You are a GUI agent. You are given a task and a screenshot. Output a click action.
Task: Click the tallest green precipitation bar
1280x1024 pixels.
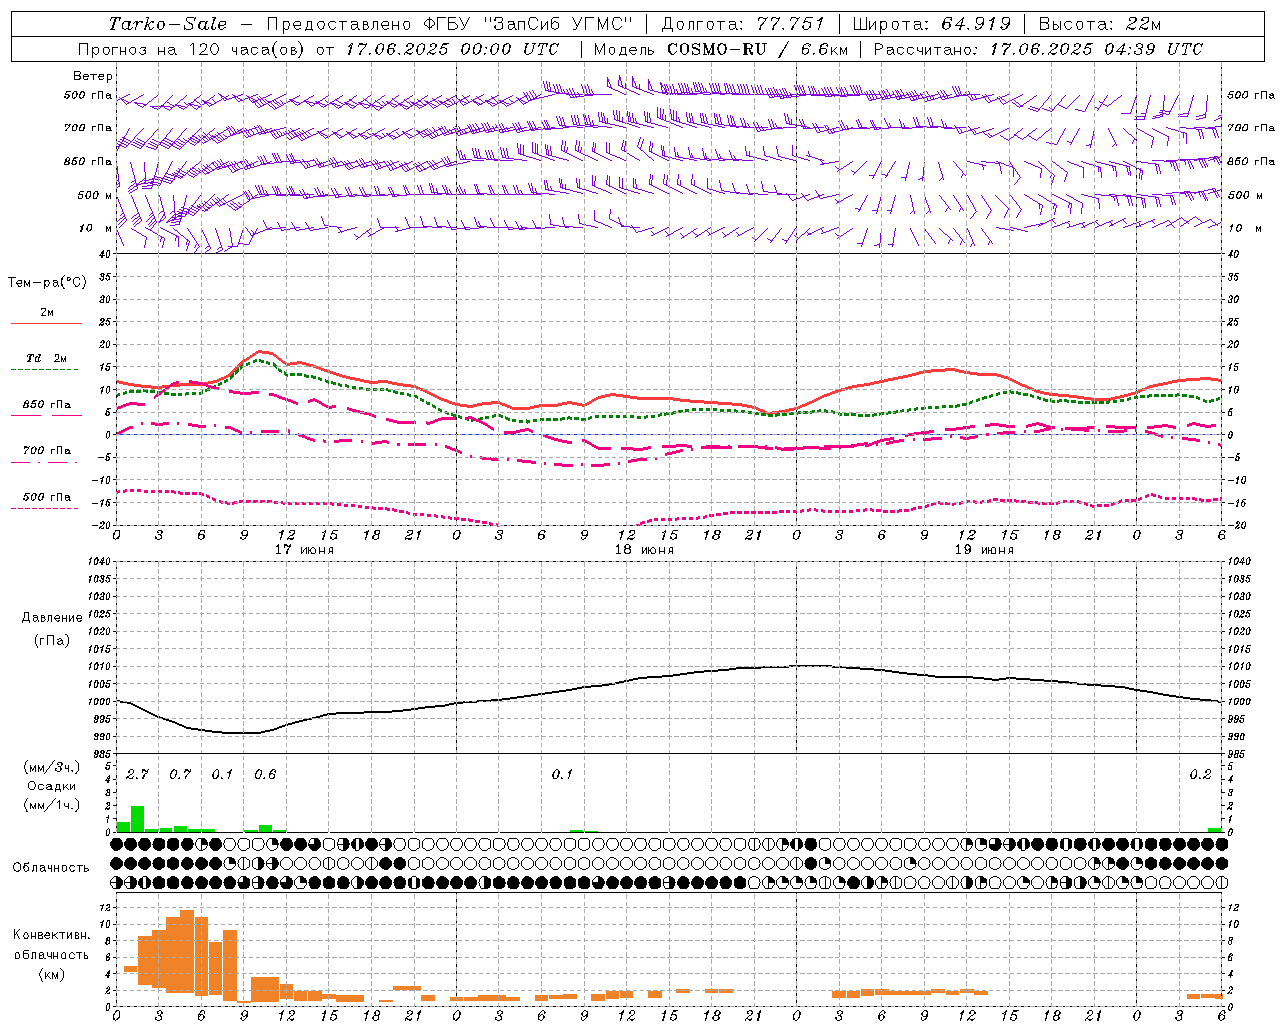(138, 819)
